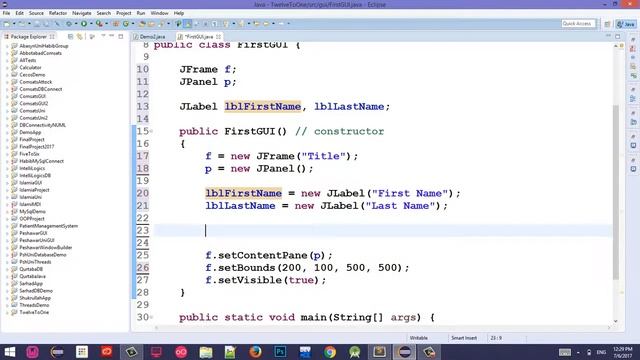Select the DemoApp project

(30, 133)
